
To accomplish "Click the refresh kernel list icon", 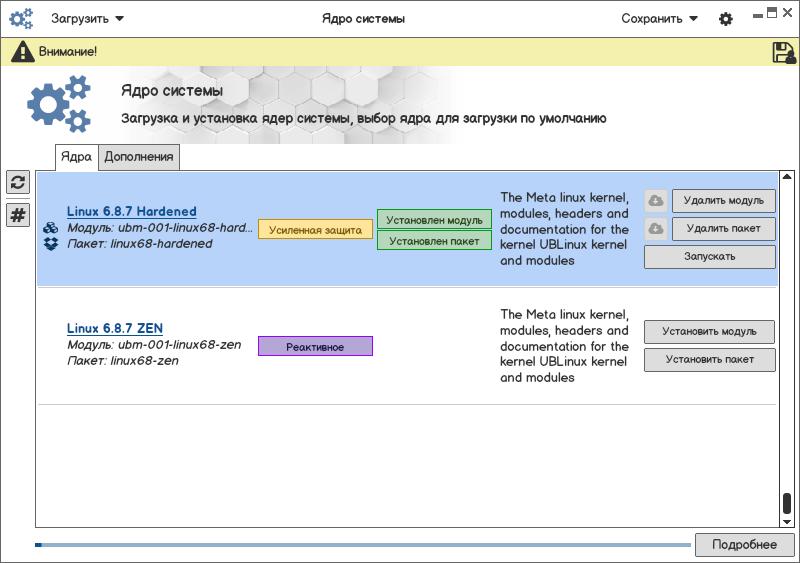I will click(x=18, y=181).
